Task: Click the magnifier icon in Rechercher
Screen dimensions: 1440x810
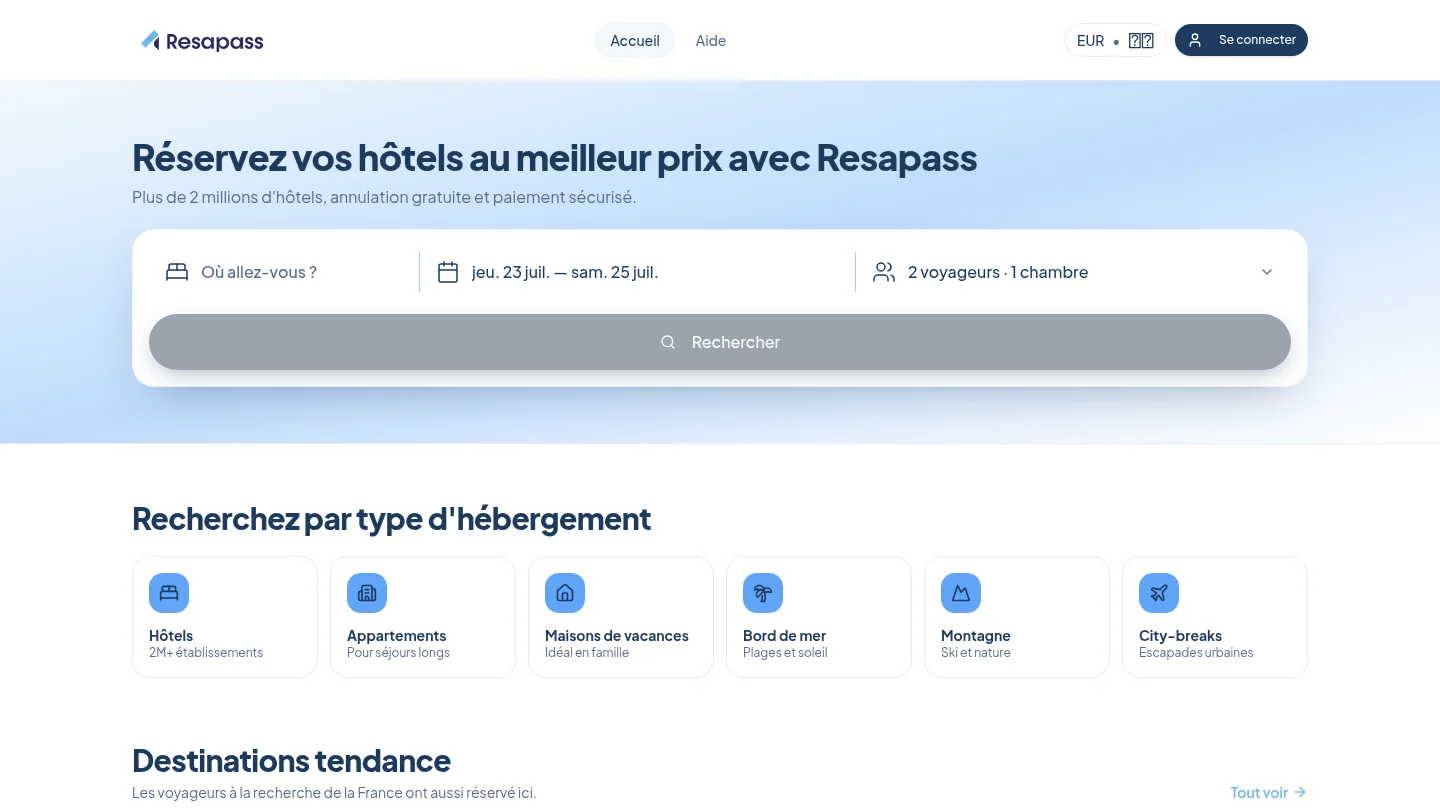Action: pyautogui.click(x=668, y=342)
